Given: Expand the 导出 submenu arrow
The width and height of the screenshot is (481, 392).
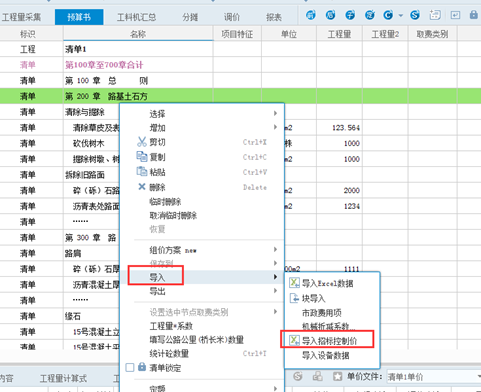Looking at the screenshot, I should click(x=275, y=291).
